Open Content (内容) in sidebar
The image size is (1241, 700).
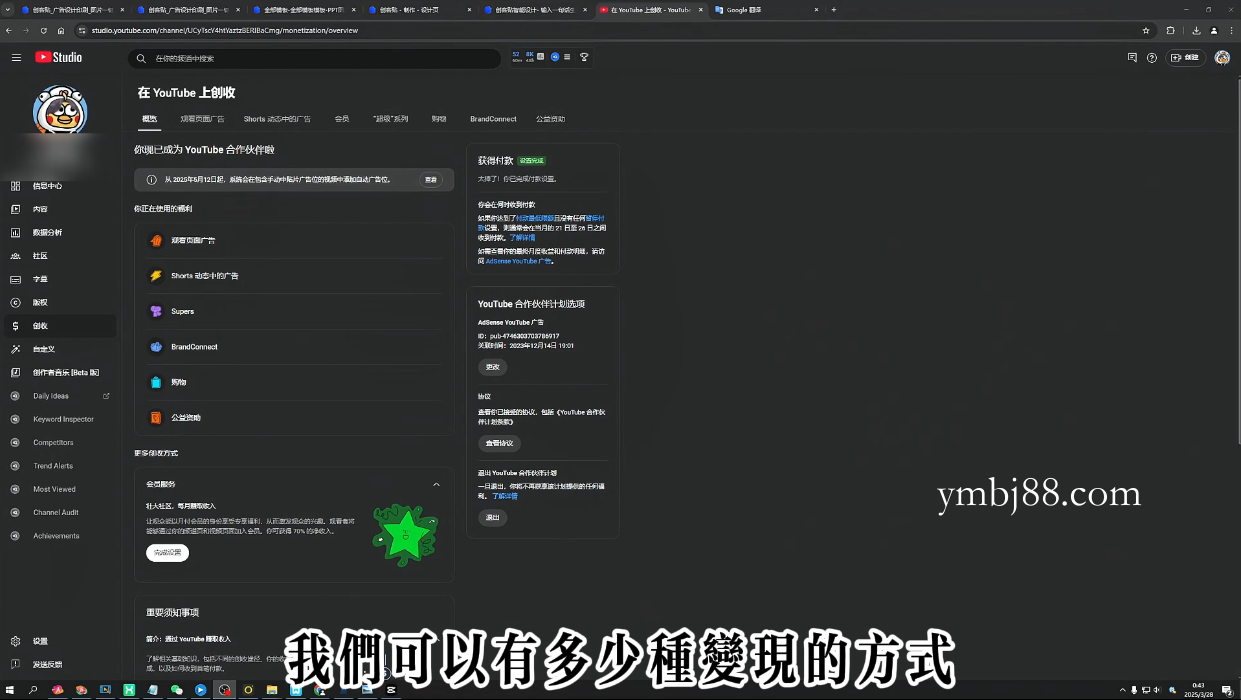click(58, 209)
